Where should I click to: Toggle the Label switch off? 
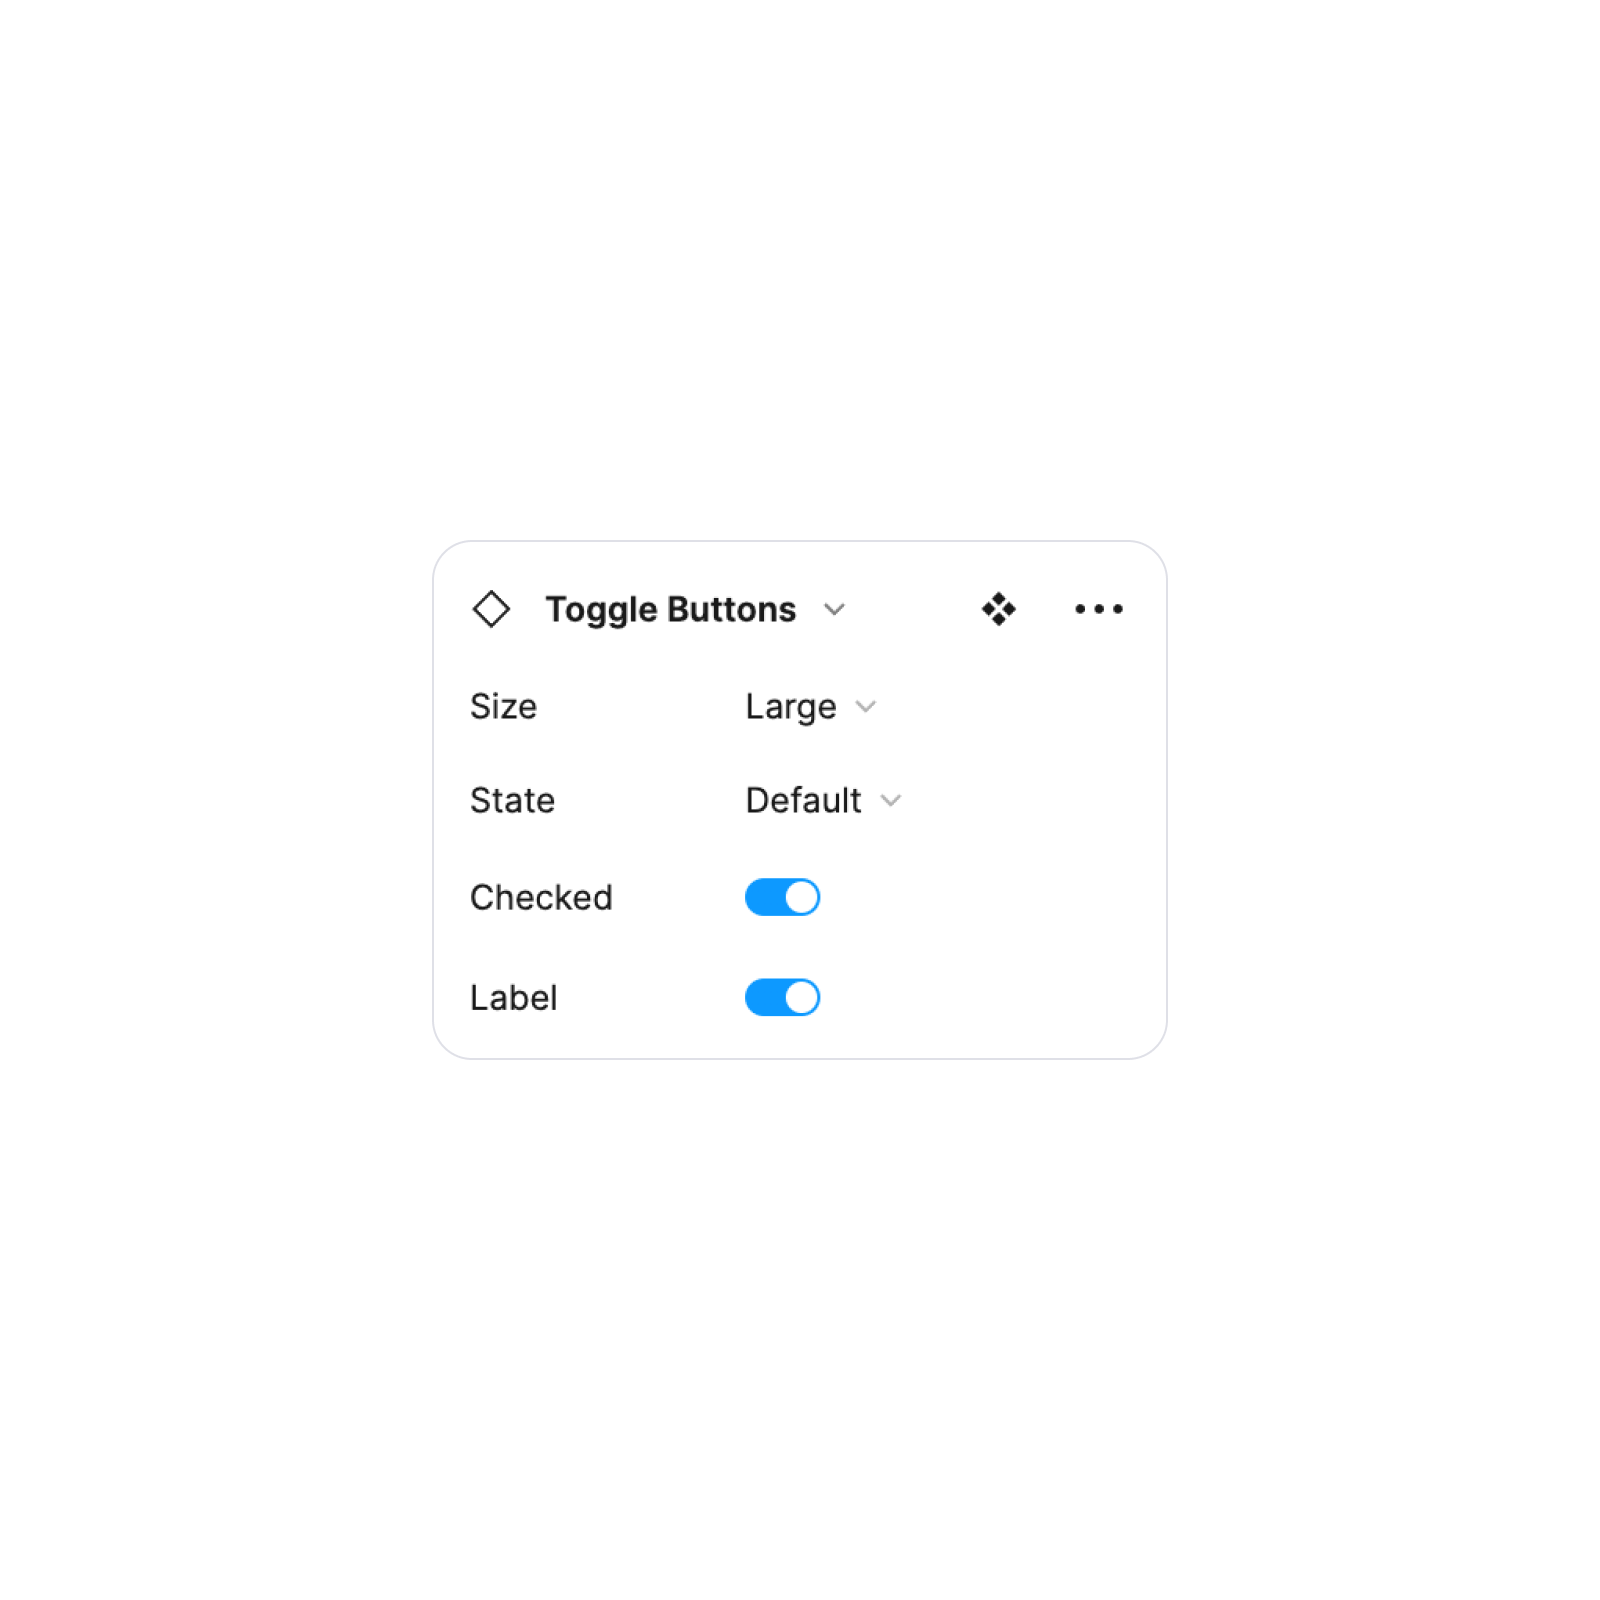pos(782,997)
